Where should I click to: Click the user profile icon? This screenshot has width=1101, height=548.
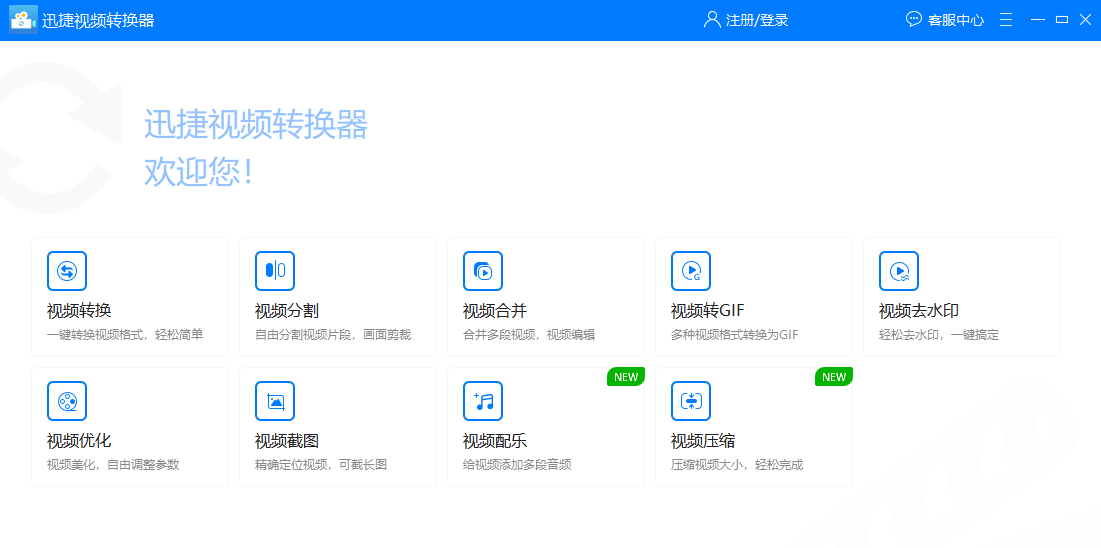click(x=712, y=20)
